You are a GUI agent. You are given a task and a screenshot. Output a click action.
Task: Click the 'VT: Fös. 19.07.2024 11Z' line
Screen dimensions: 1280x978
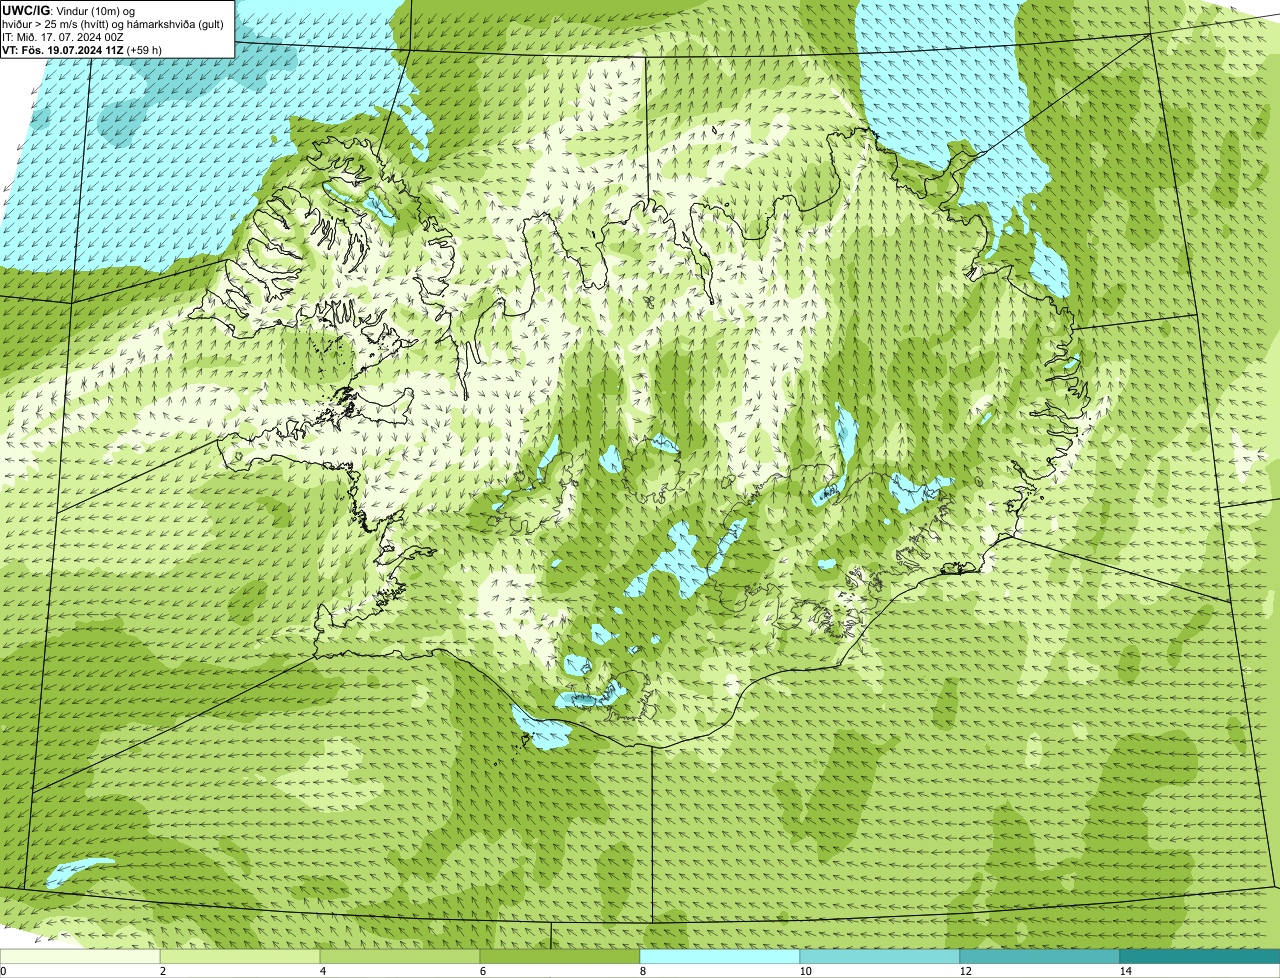[82, 49]
